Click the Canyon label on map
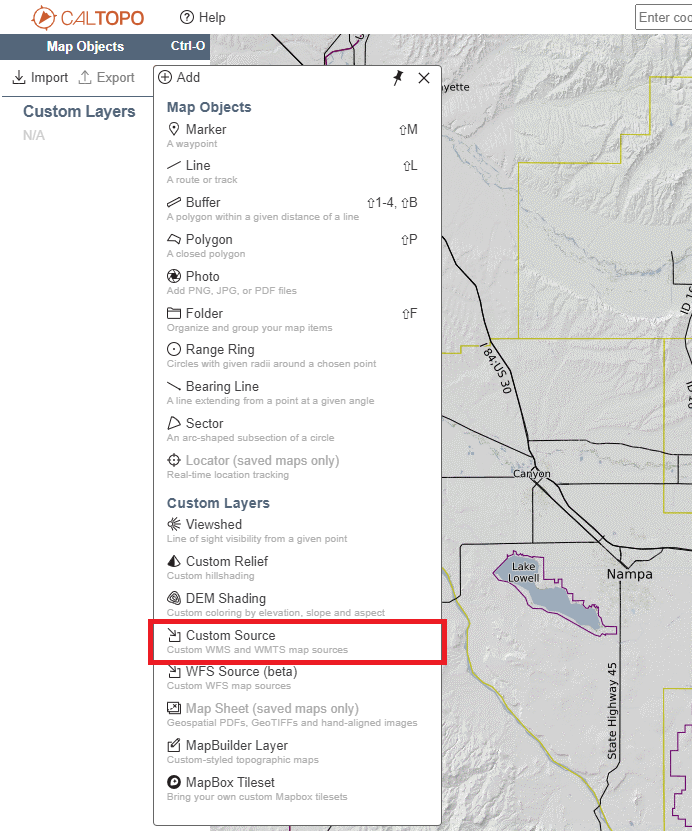 click(531, 474)
